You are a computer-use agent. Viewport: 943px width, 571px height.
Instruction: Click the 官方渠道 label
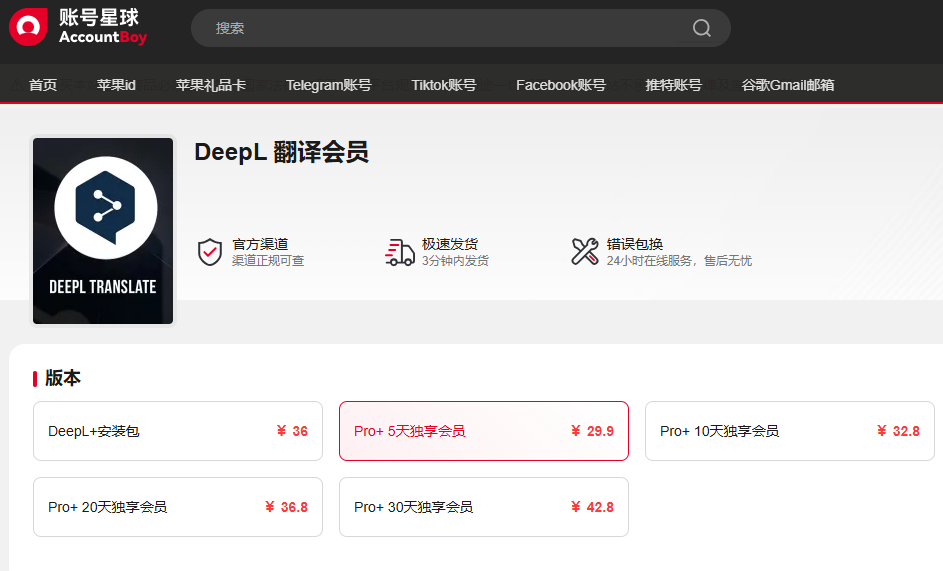(260, 244)
